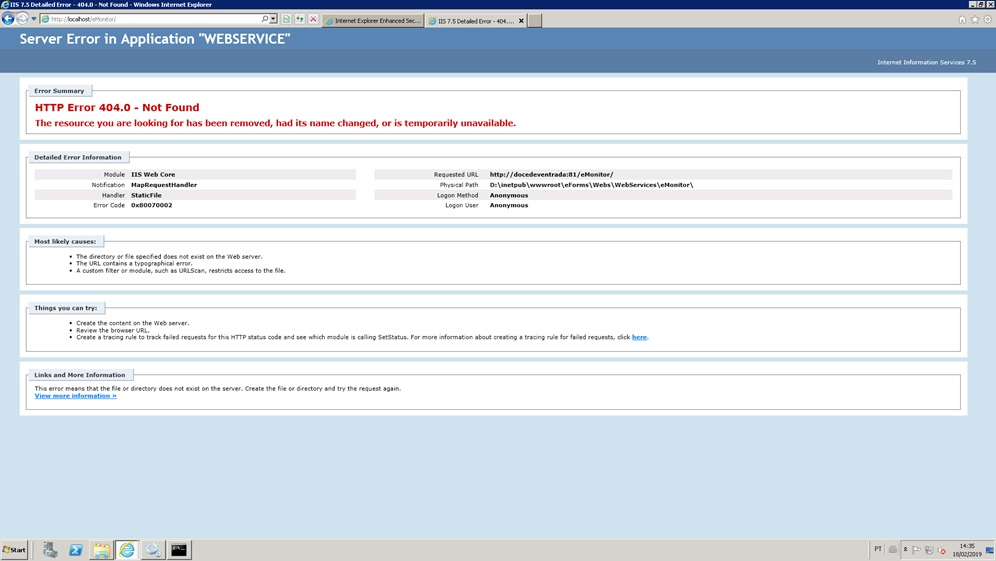Viewport: 996px width, 561px height.
Task: Expand the address bar autocomplete dropdown
Action: pyautogui.click(x=273, y=19)
